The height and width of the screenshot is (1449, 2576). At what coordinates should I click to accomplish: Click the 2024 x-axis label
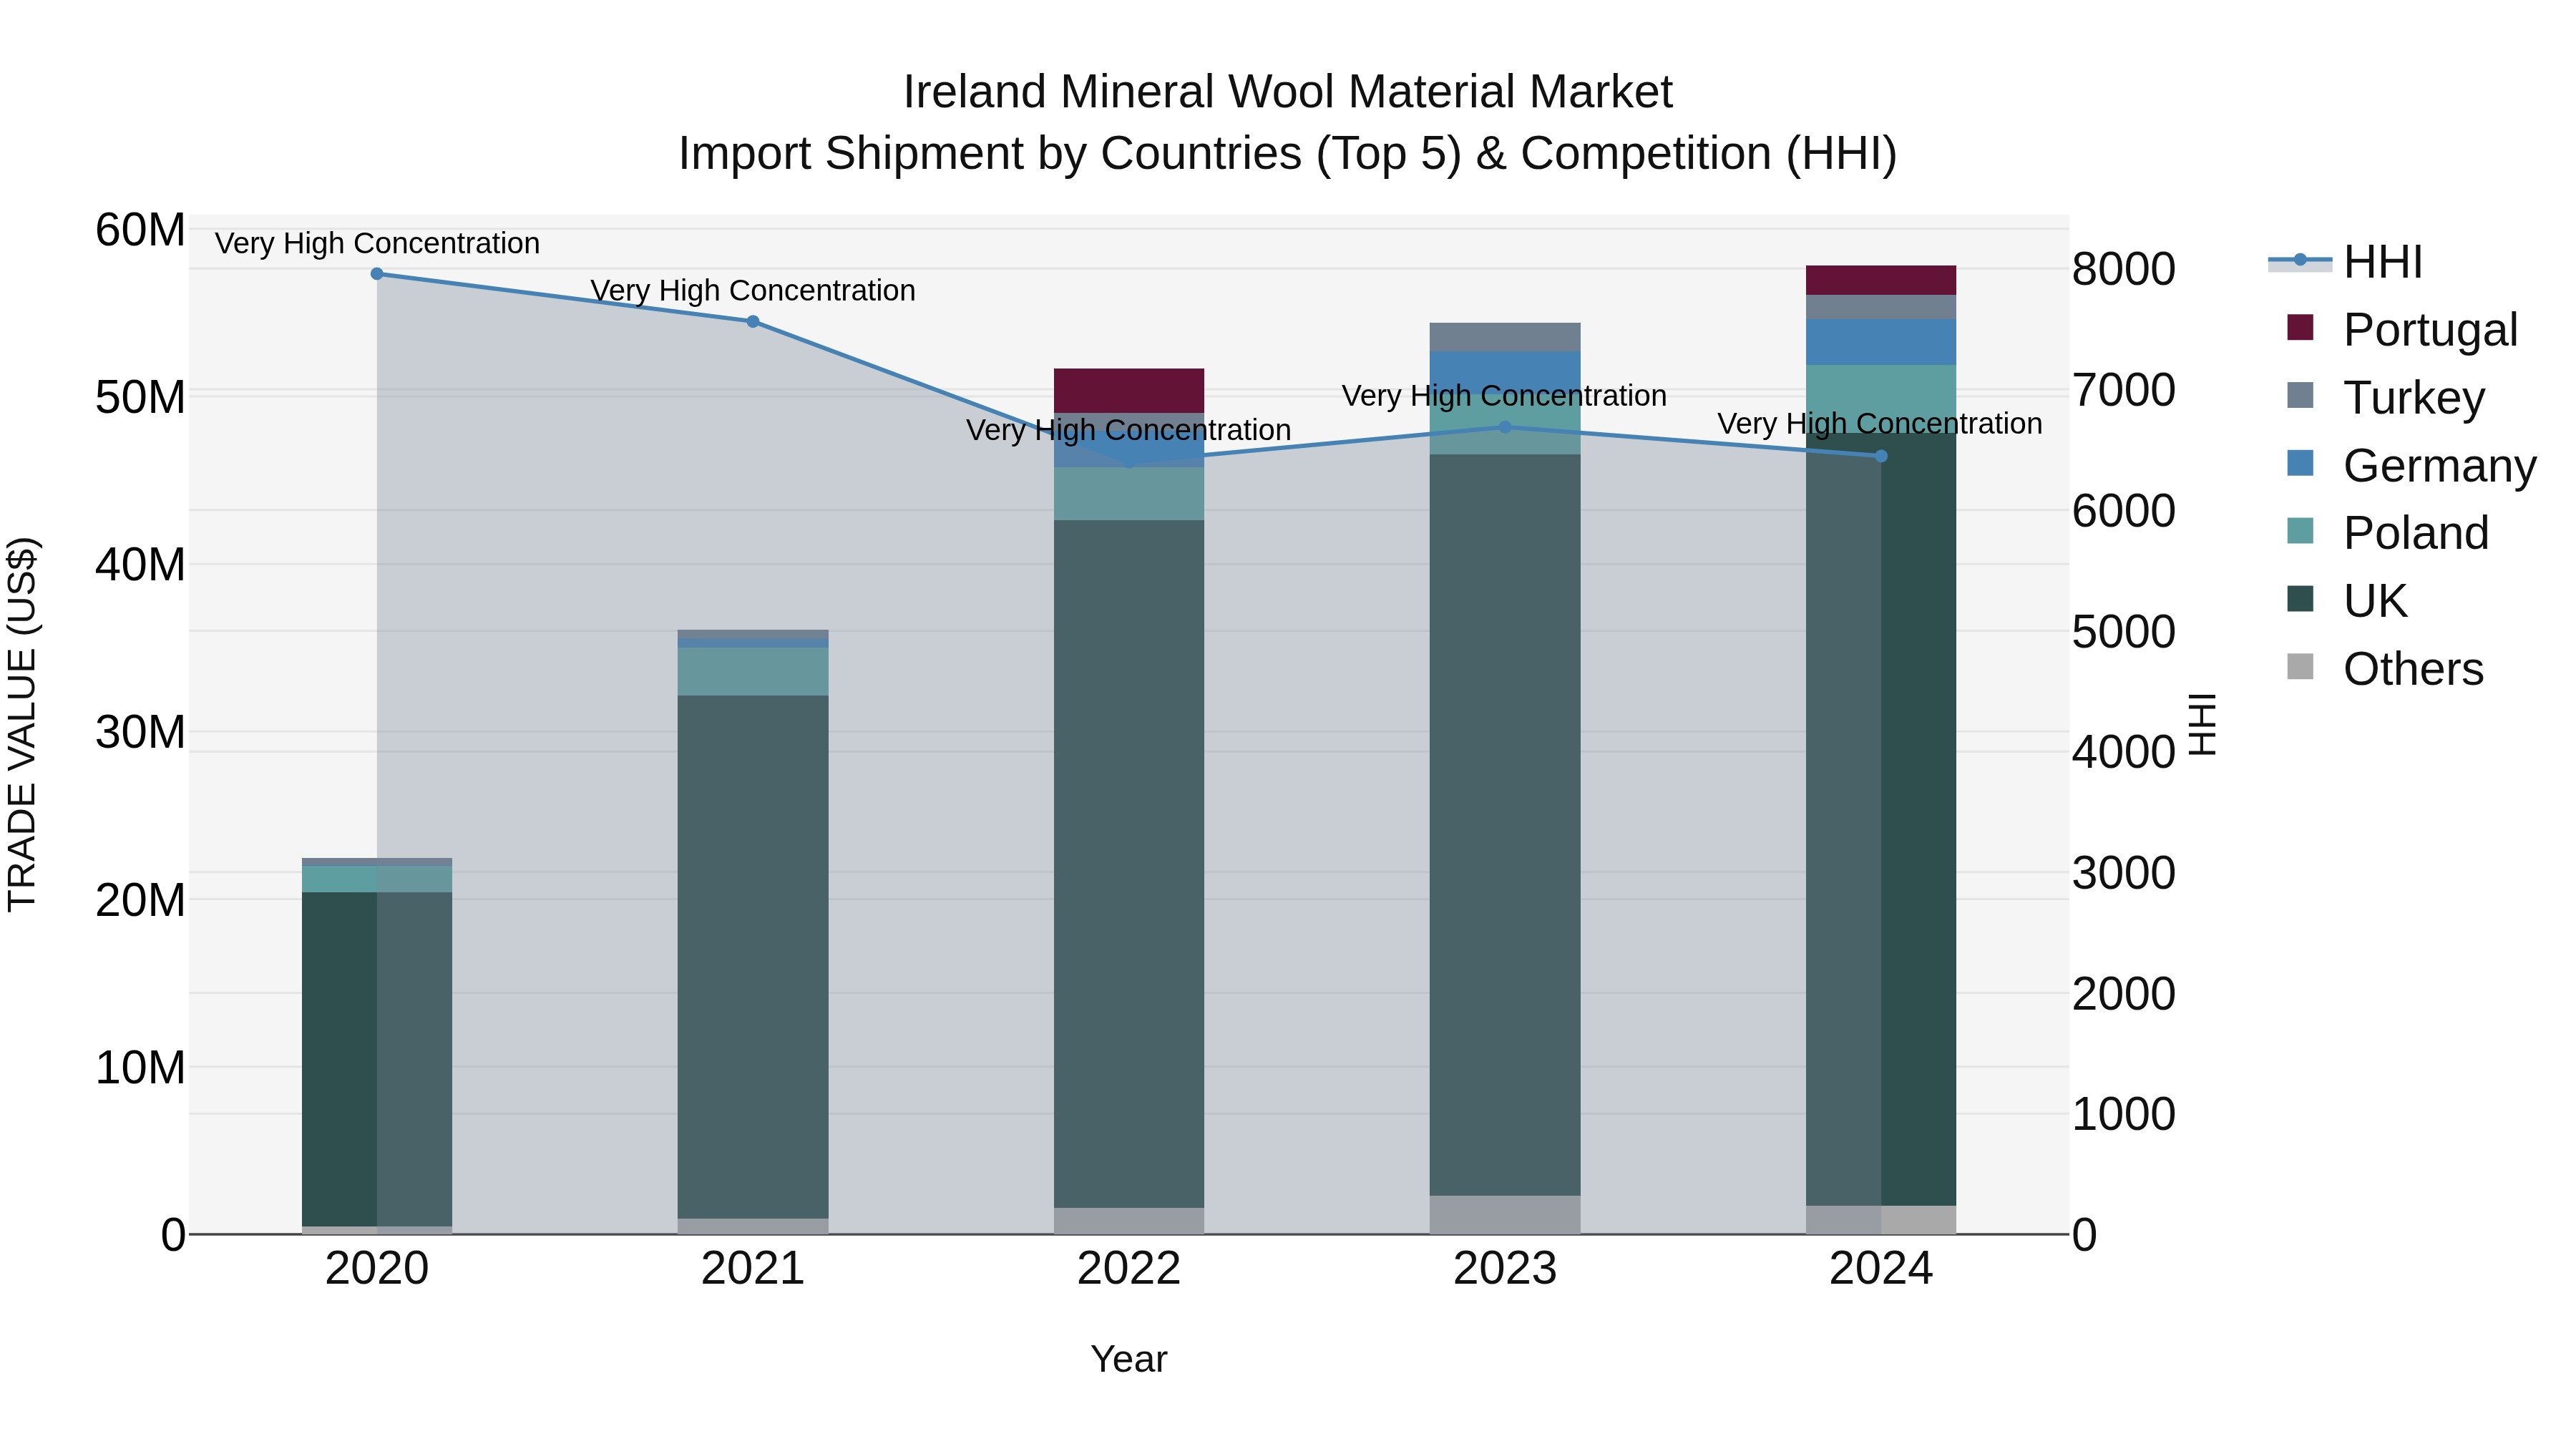click(x=1881, y=1269)
